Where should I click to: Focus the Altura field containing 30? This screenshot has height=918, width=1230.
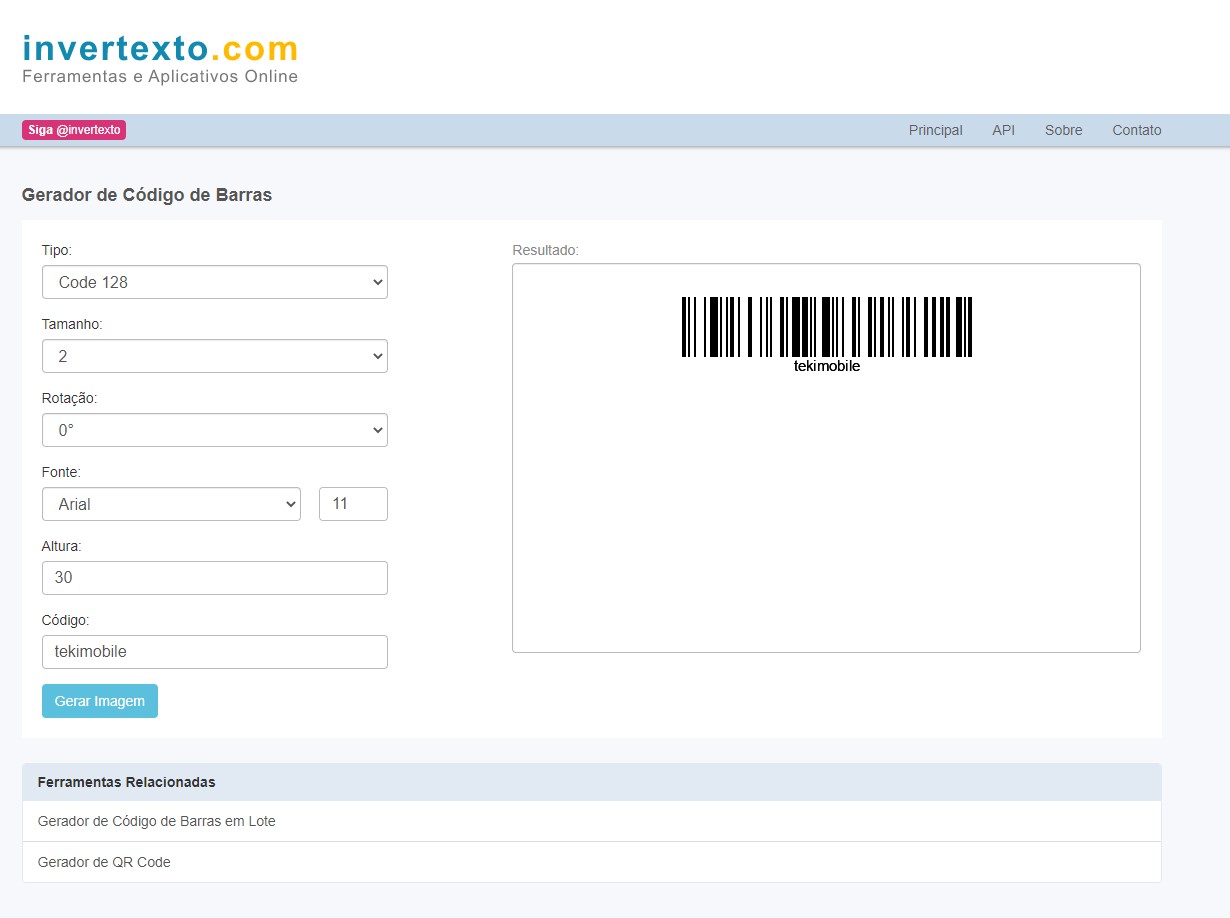click(215, 578)
